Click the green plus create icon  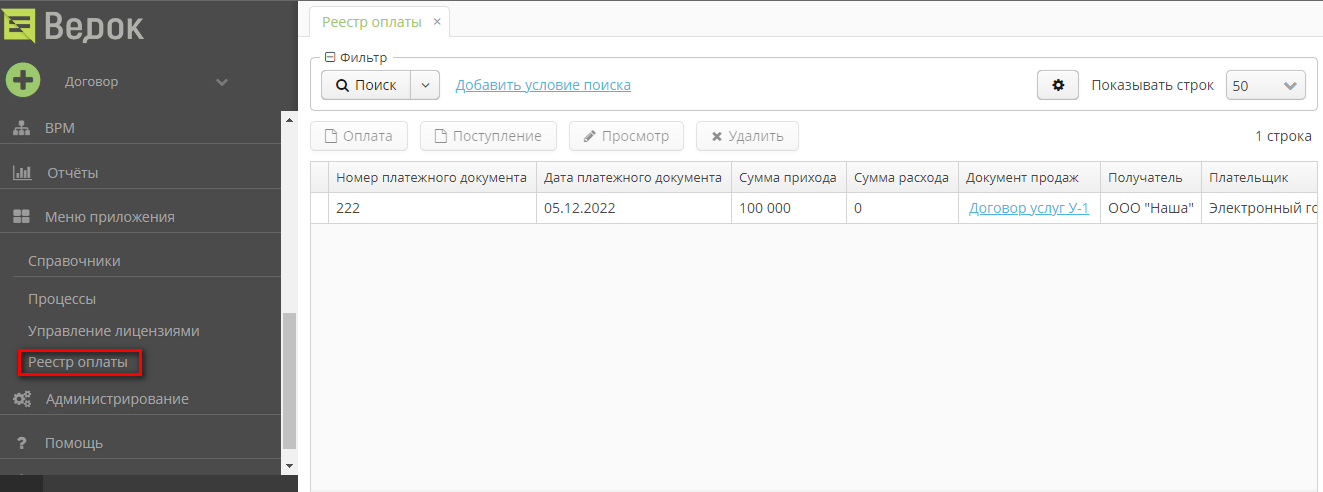23,80
